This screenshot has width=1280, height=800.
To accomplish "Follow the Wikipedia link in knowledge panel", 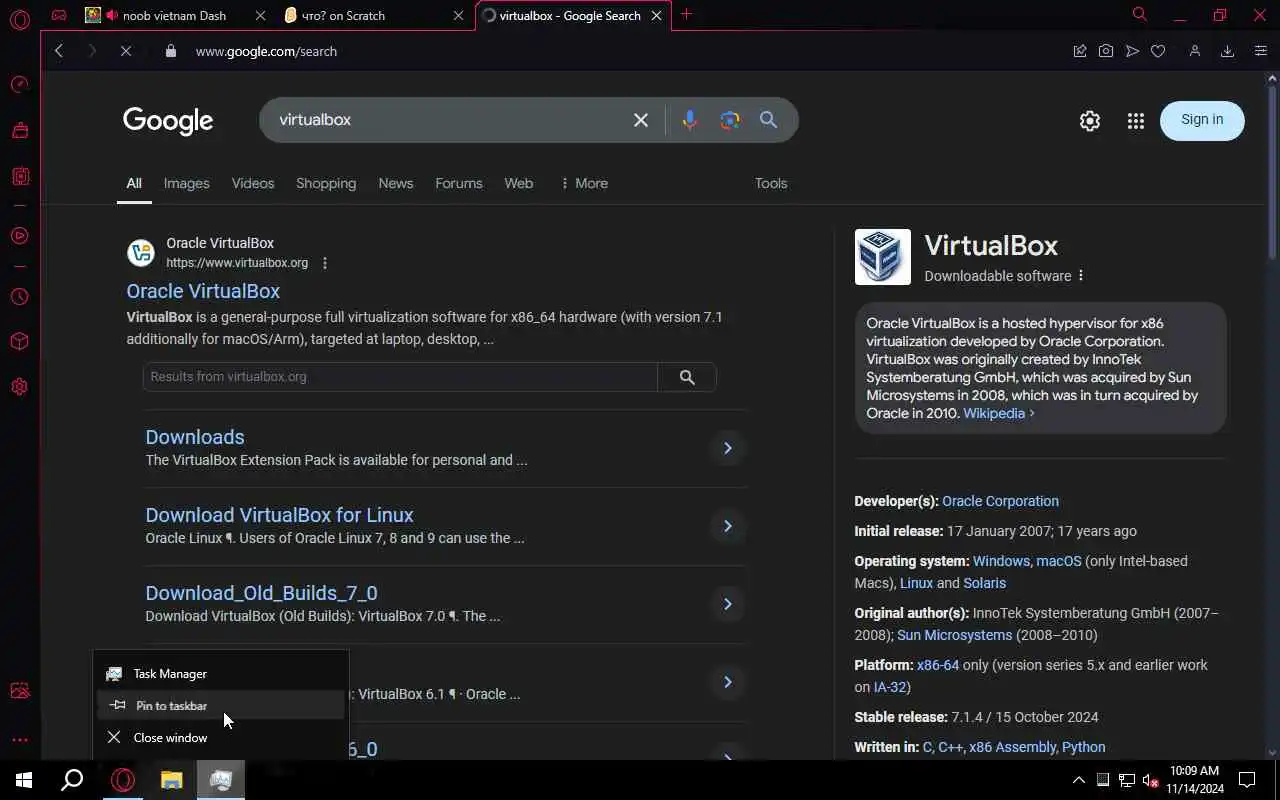I will (x=998, y=413).
